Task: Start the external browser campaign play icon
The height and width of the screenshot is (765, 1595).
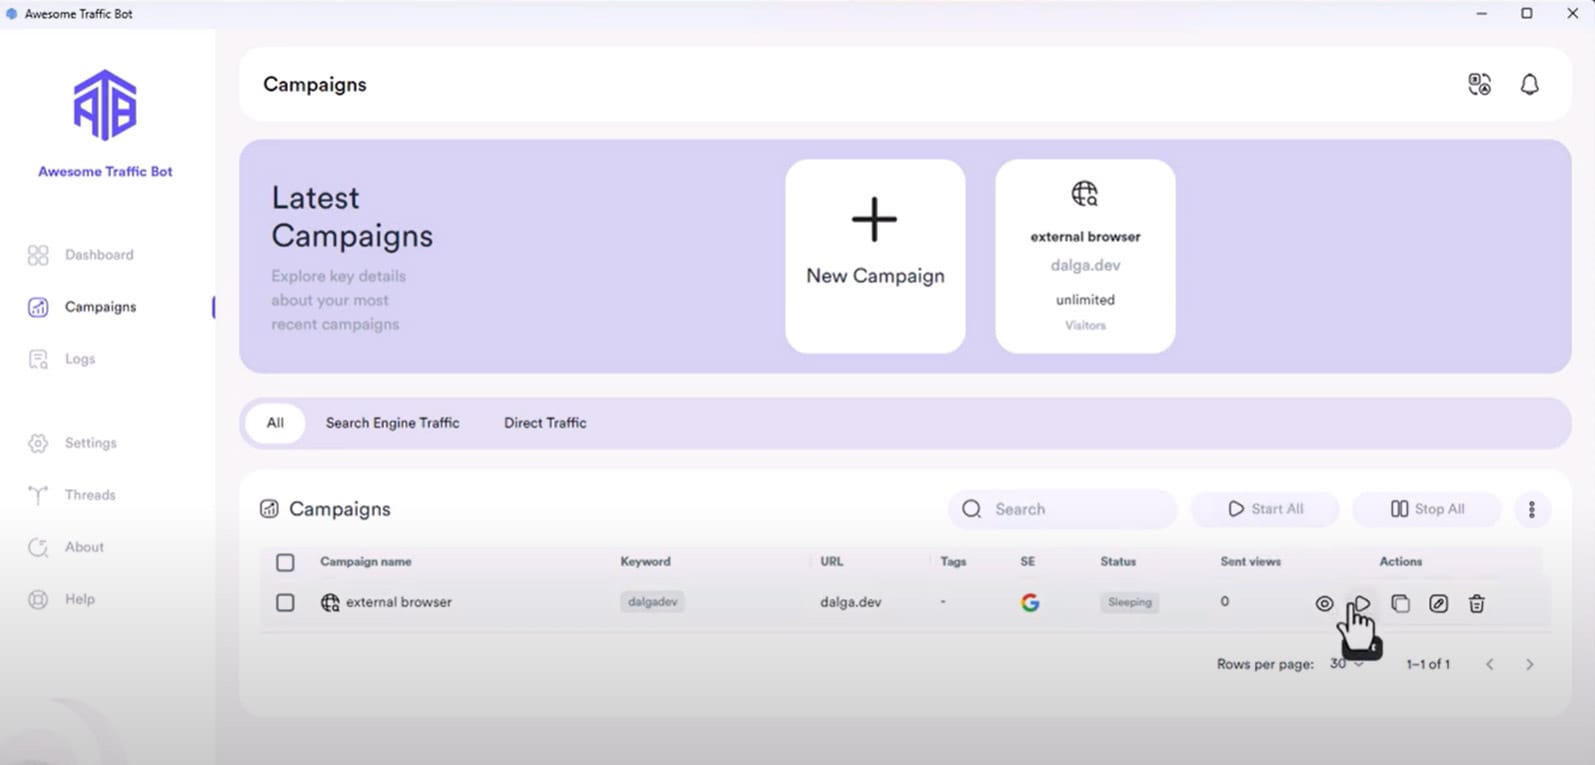Action: [x=1361, y=603]
